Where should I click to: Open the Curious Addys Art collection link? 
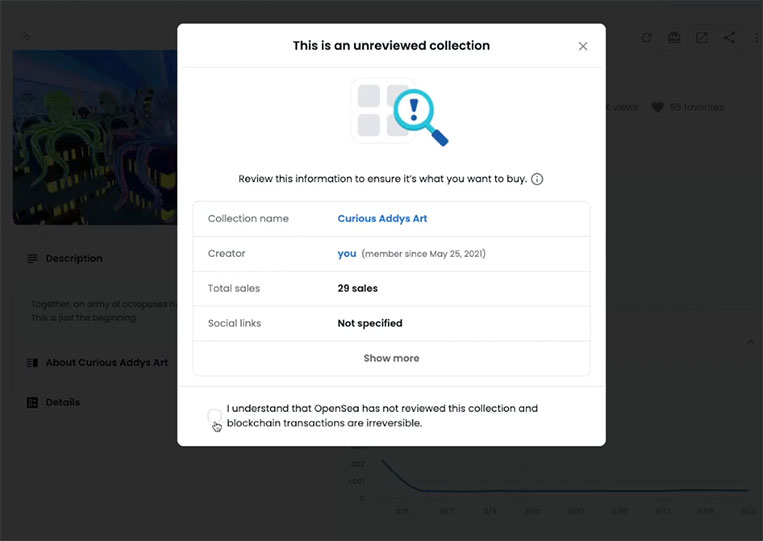click(382, 218)
